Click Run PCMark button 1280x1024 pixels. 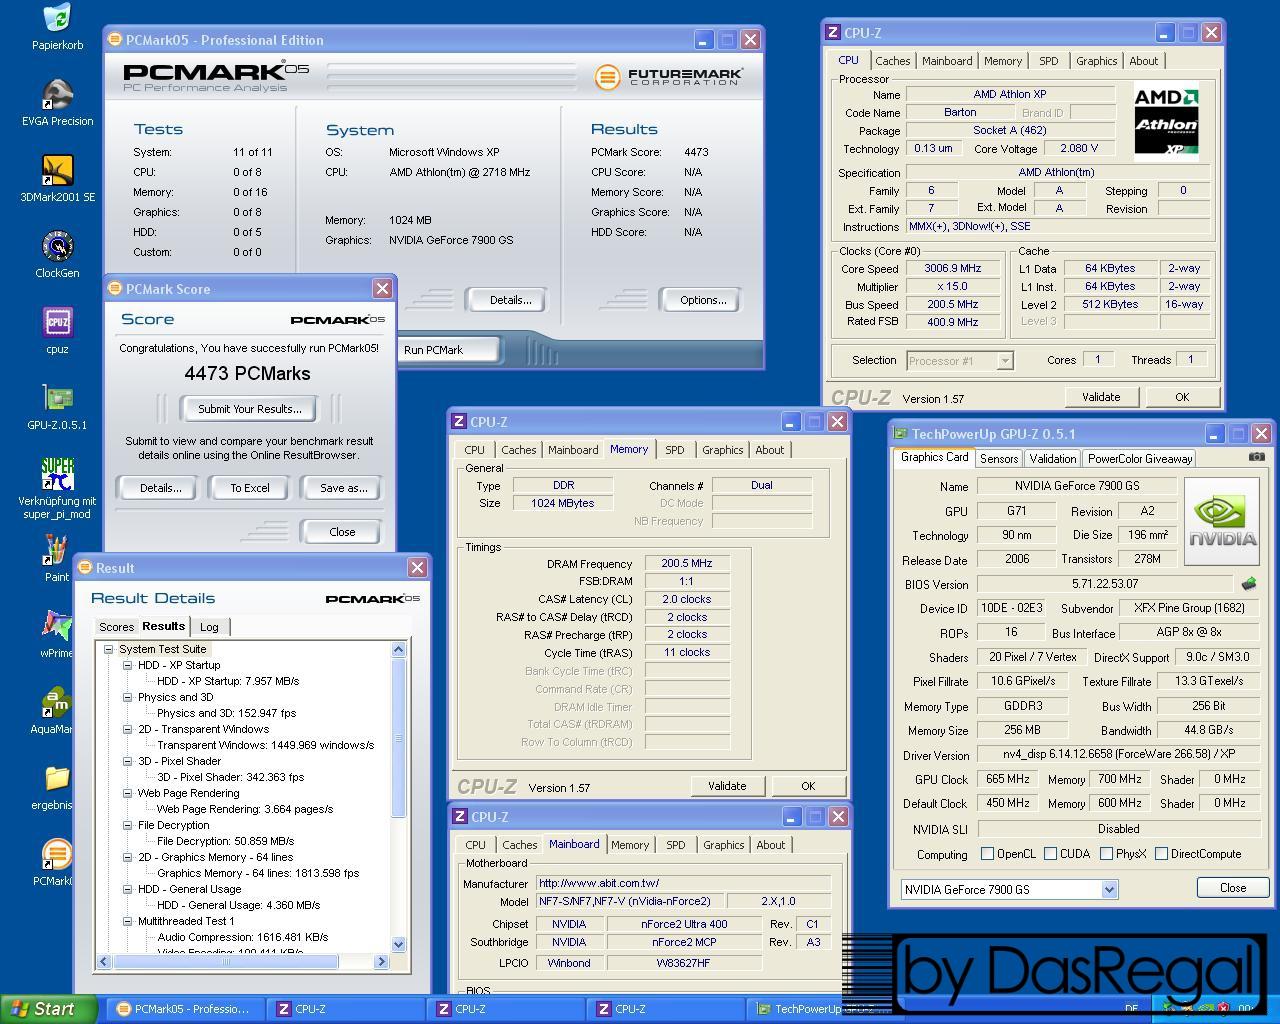click(447, 350)
